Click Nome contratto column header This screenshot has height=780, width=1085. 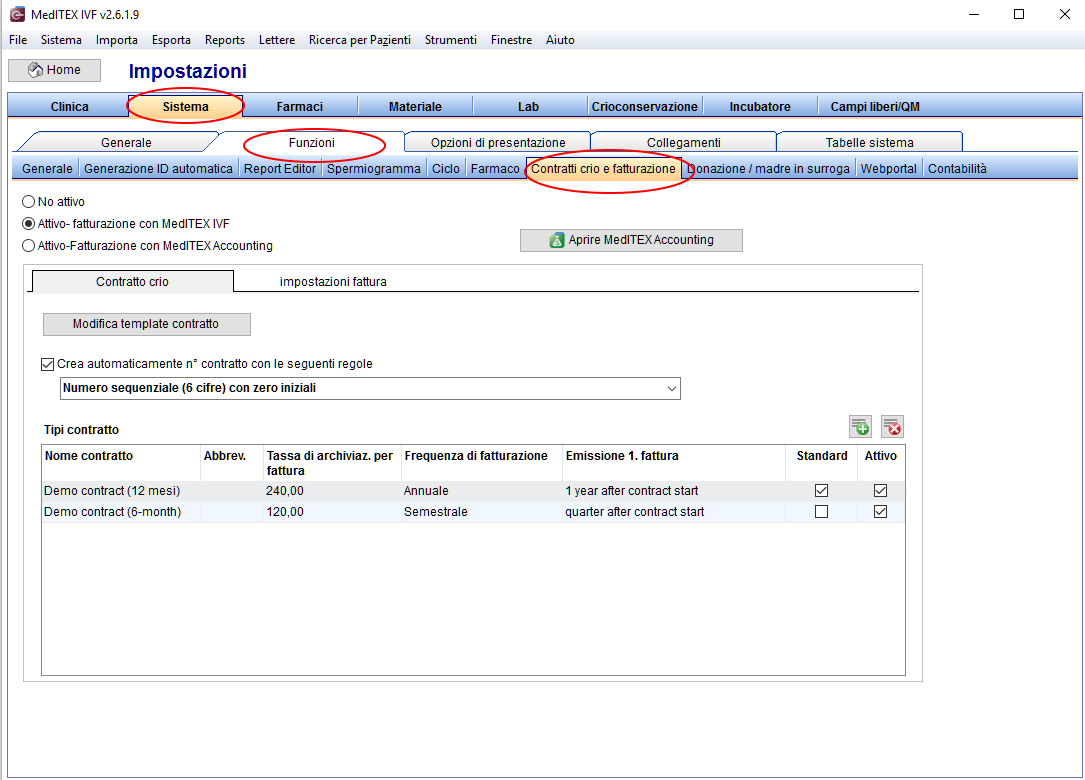(121, 463)
